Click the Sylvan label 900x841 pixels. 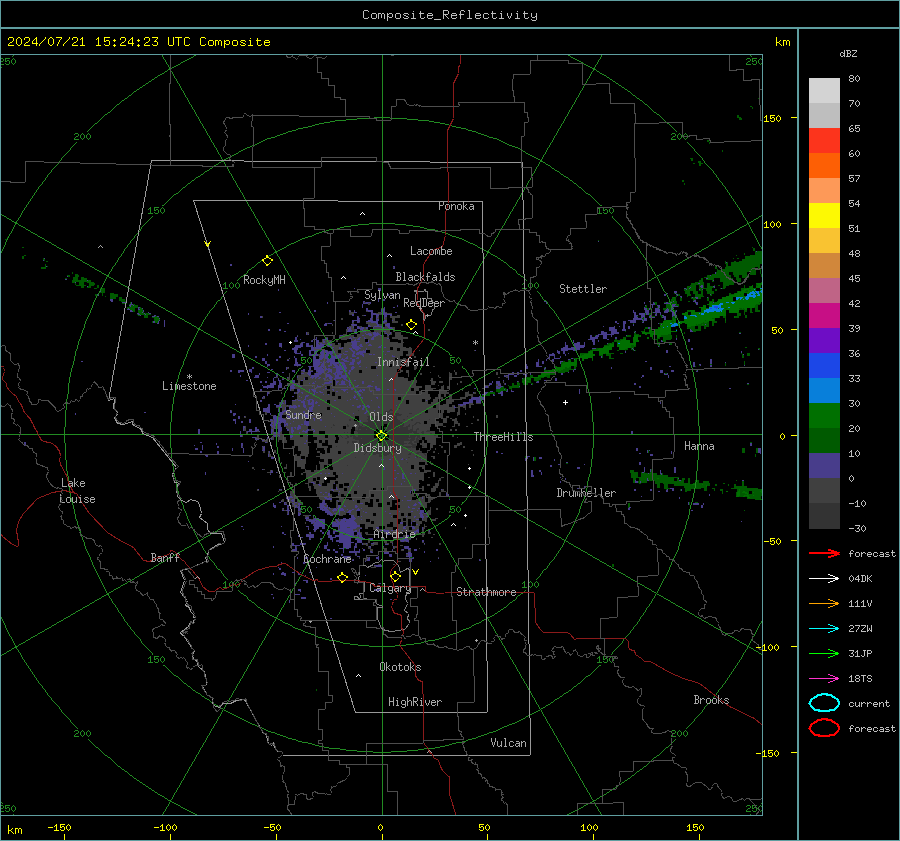coord(382,295)
